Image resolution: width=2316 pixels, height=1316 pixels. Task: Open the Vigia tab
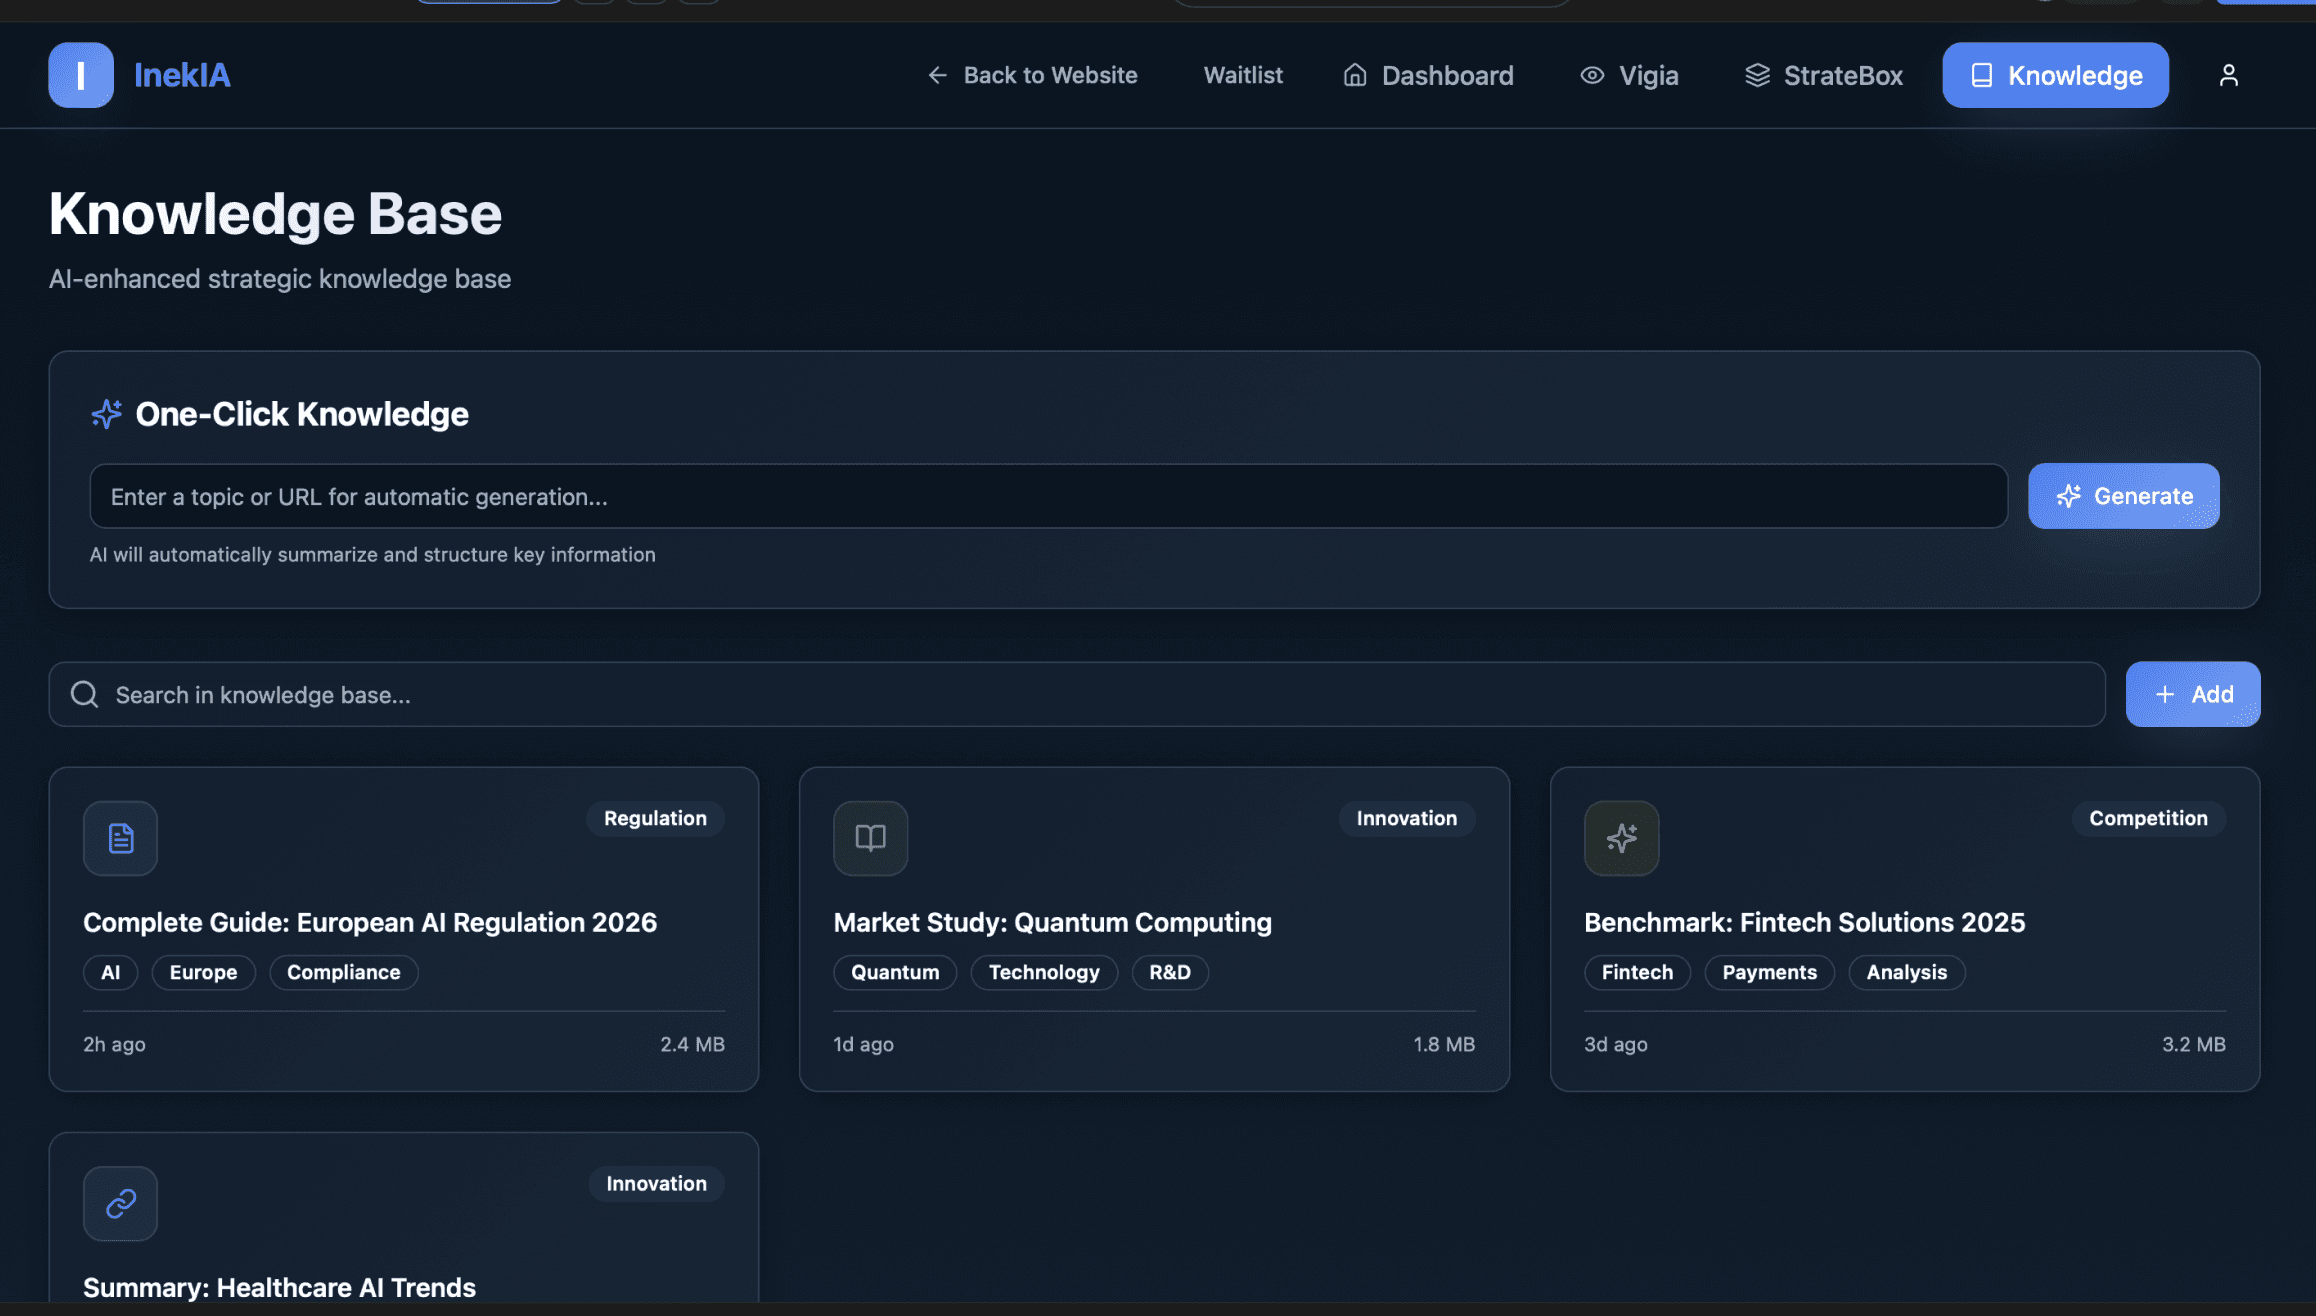pyautogui.click(x=1629, y=75)
